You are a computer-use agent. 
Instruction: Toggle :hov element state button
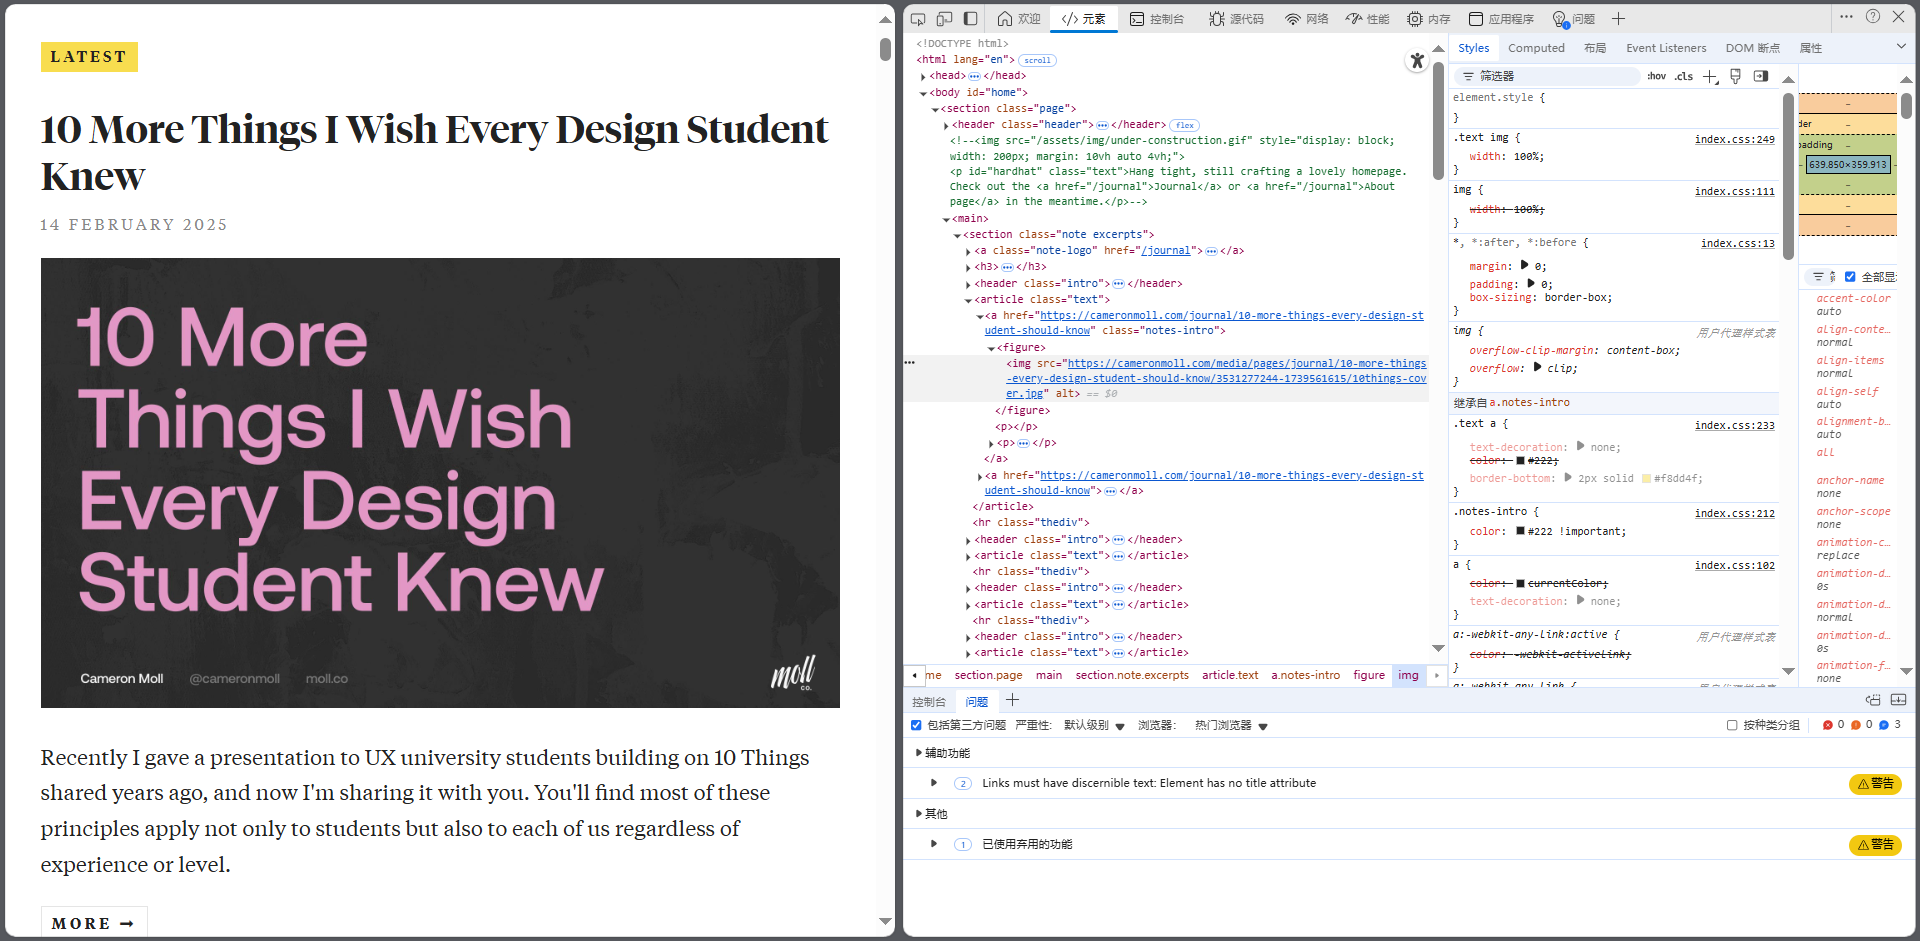tap(1657, 76)
